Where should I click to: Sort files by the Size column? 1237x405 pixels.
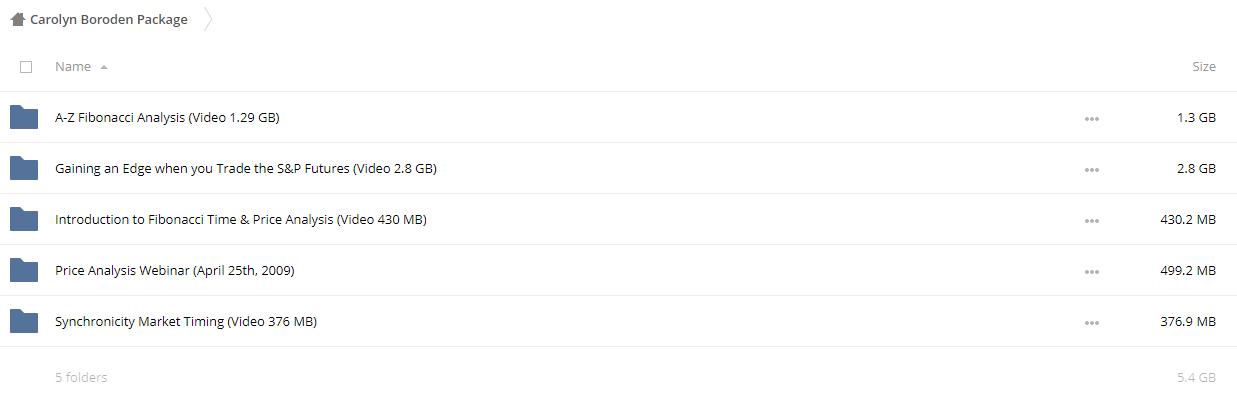[x=1204, y=66]
